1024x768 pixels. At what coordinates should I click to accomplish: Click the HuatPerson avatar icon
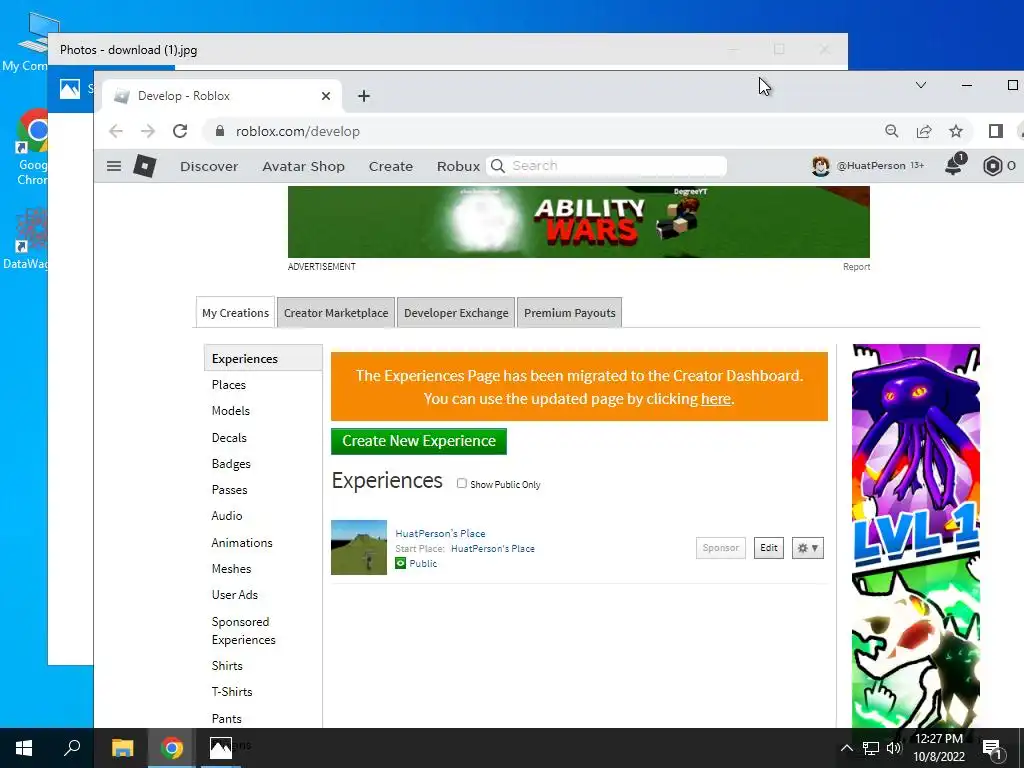pyautogui.click(x=820, y=166)
